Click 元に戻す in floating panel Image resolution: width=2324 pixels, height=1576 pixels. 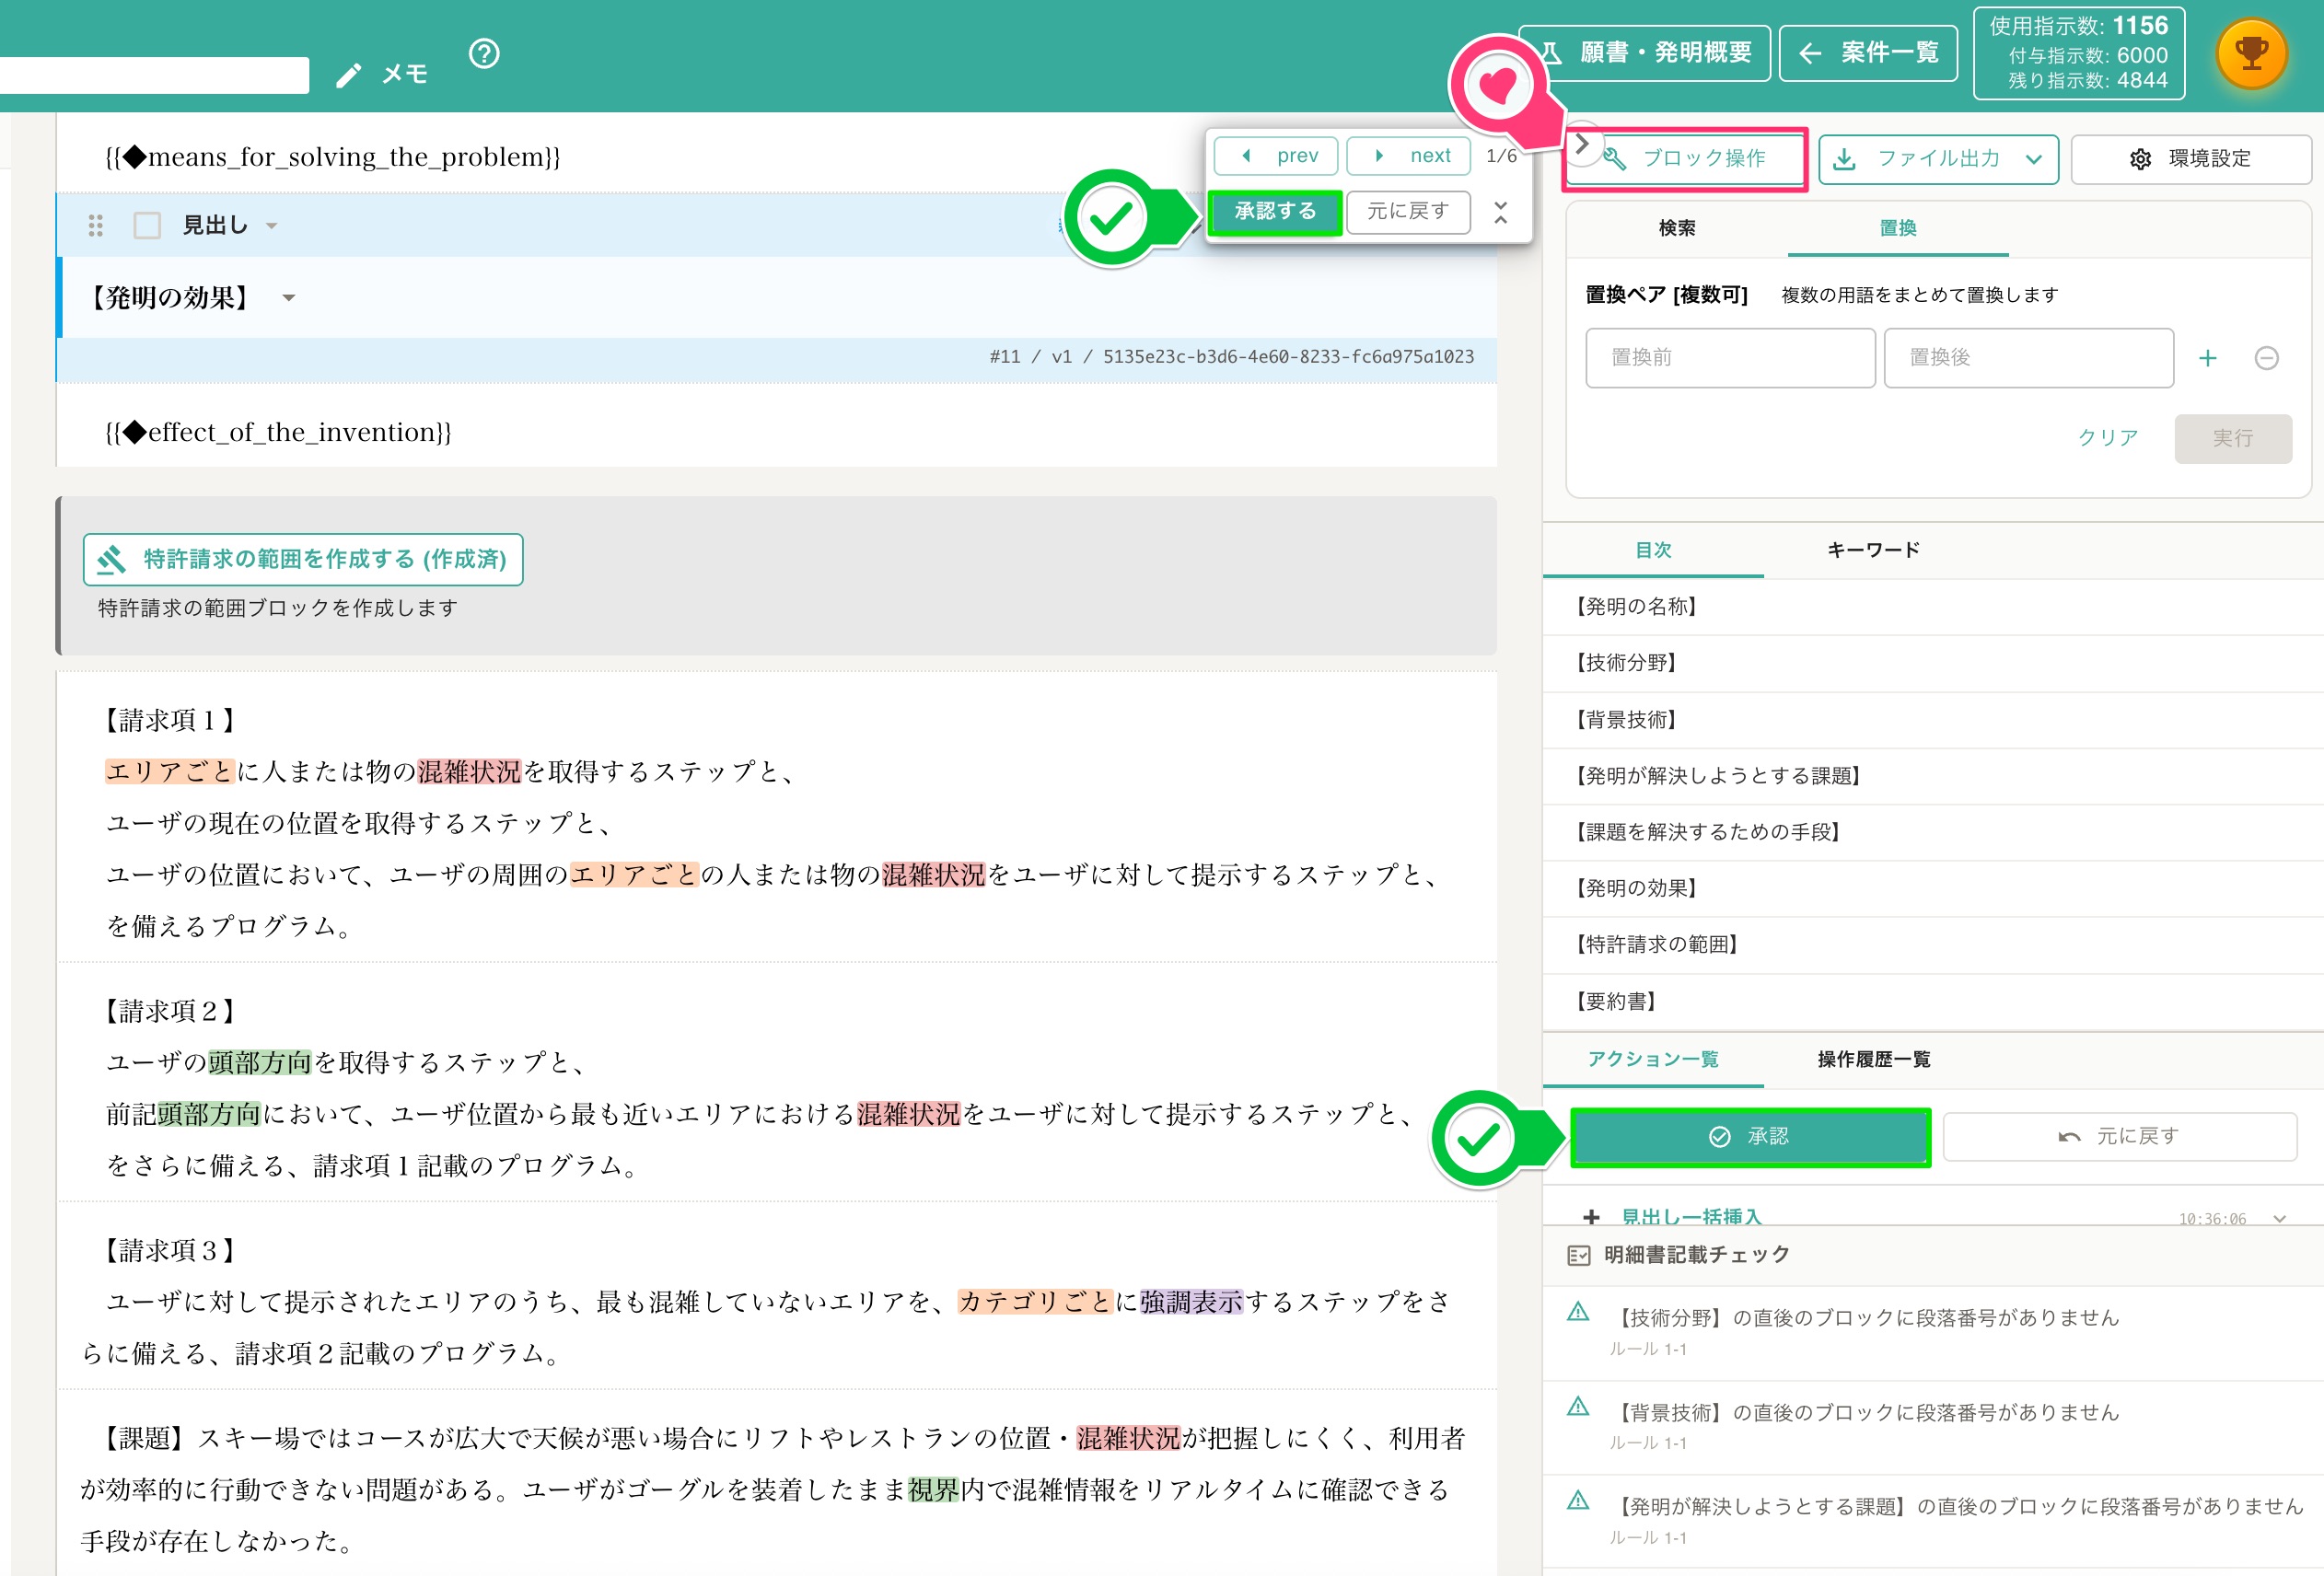click(1408, 212)
